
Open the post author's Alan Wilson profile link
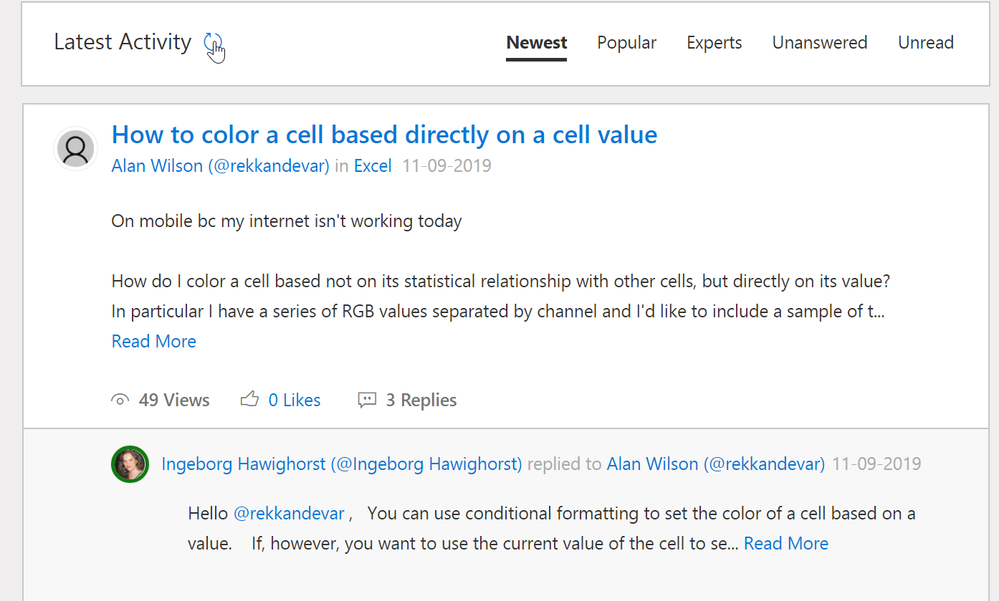220,166
